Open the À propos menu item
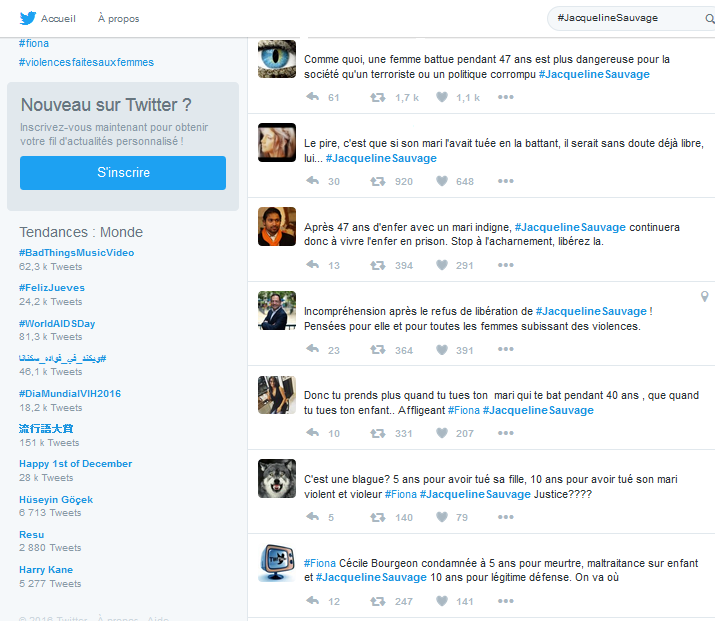 [118, 19]
